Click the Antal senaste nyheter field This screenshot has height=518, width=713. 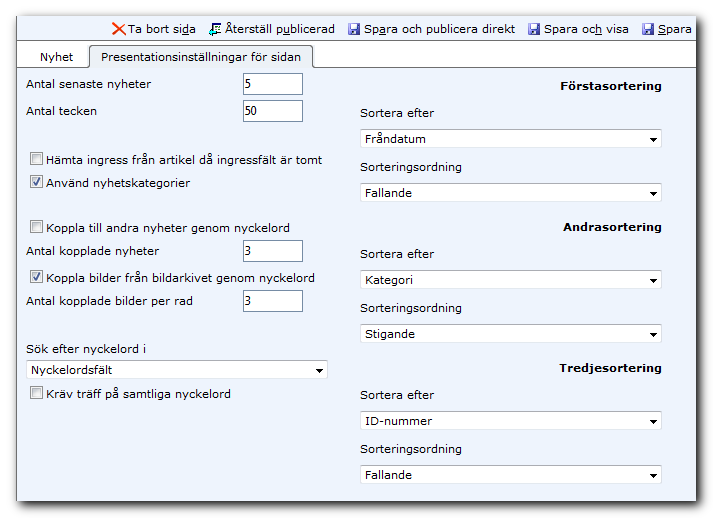273,84
